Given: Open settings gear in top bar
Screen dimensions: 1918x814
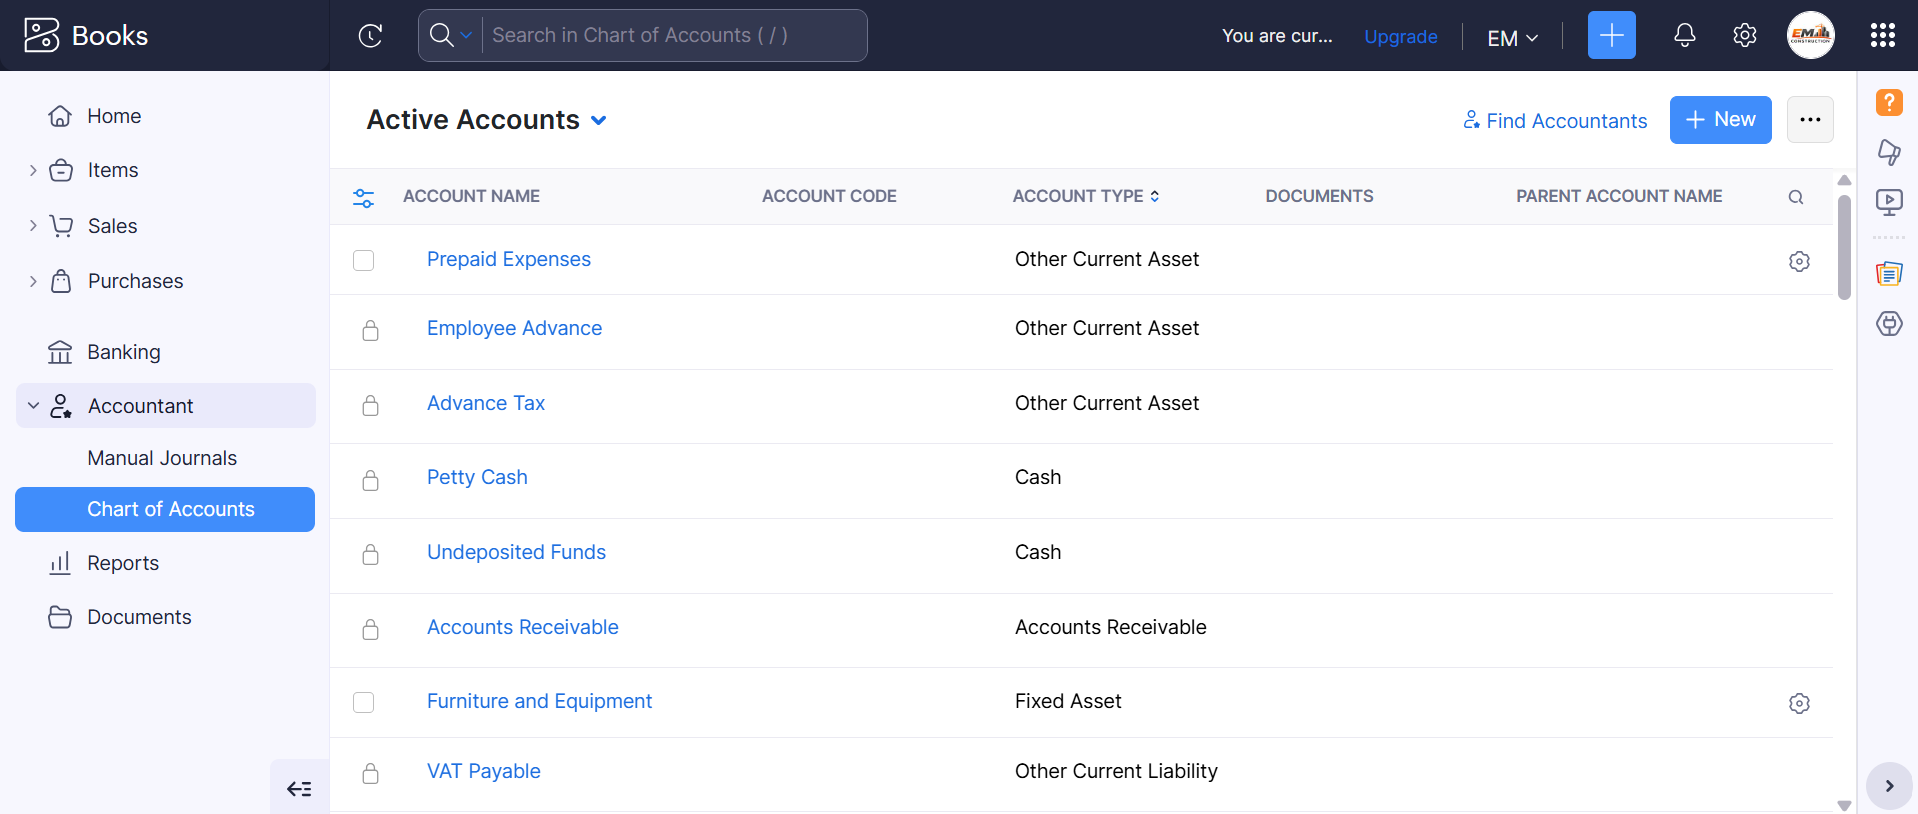Looking at the screenshot, I should pyautogui.click(x=1744, y=35).
